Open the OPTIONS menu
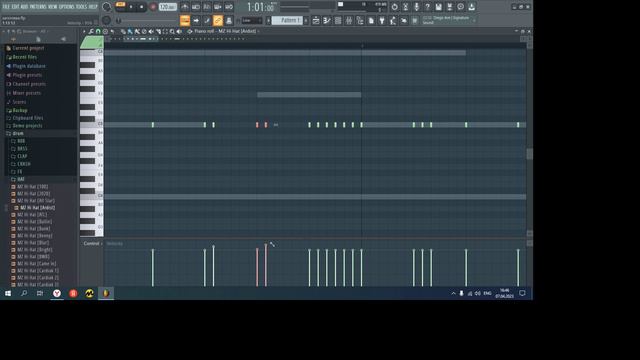The width and height of the screenshot is (640, 360). (x=67, y=7)
